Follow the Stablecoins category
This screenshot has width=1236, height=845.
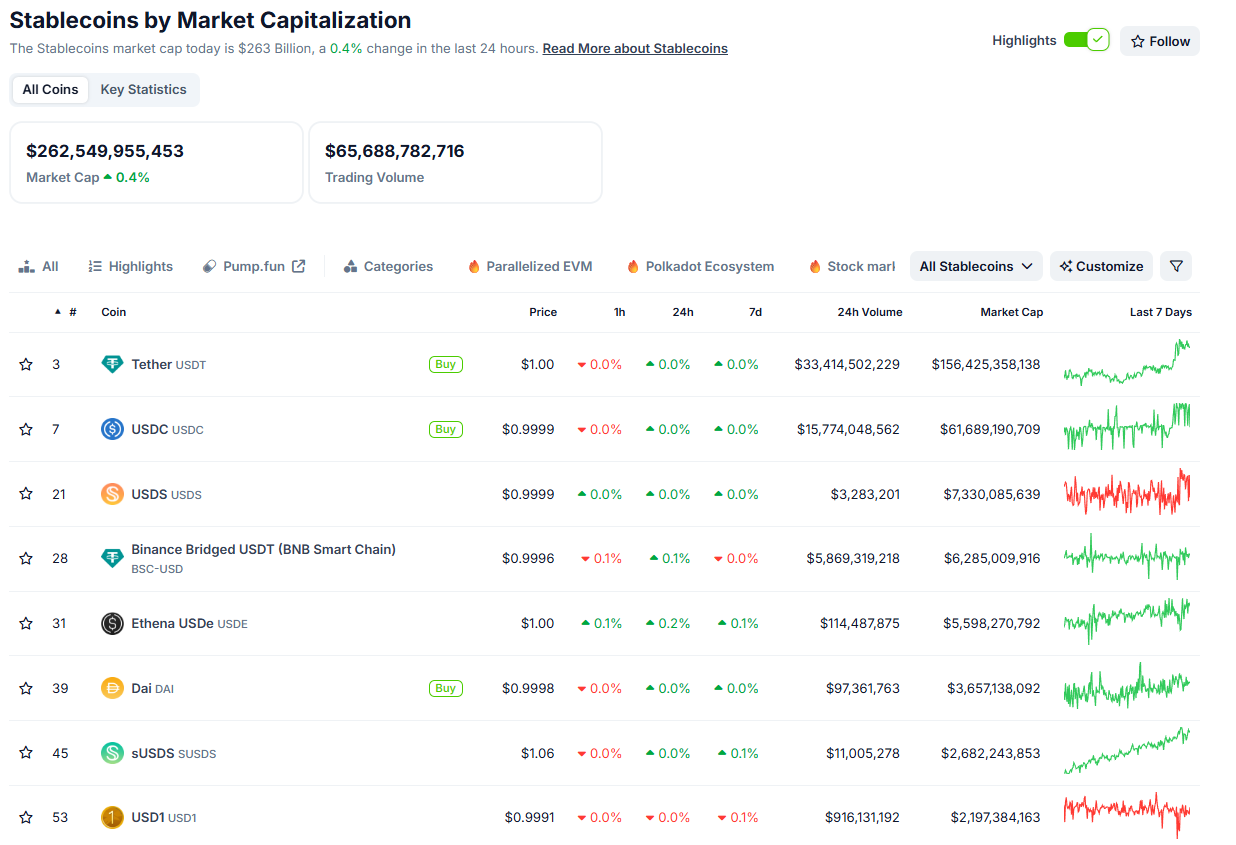click(1160, 41)
